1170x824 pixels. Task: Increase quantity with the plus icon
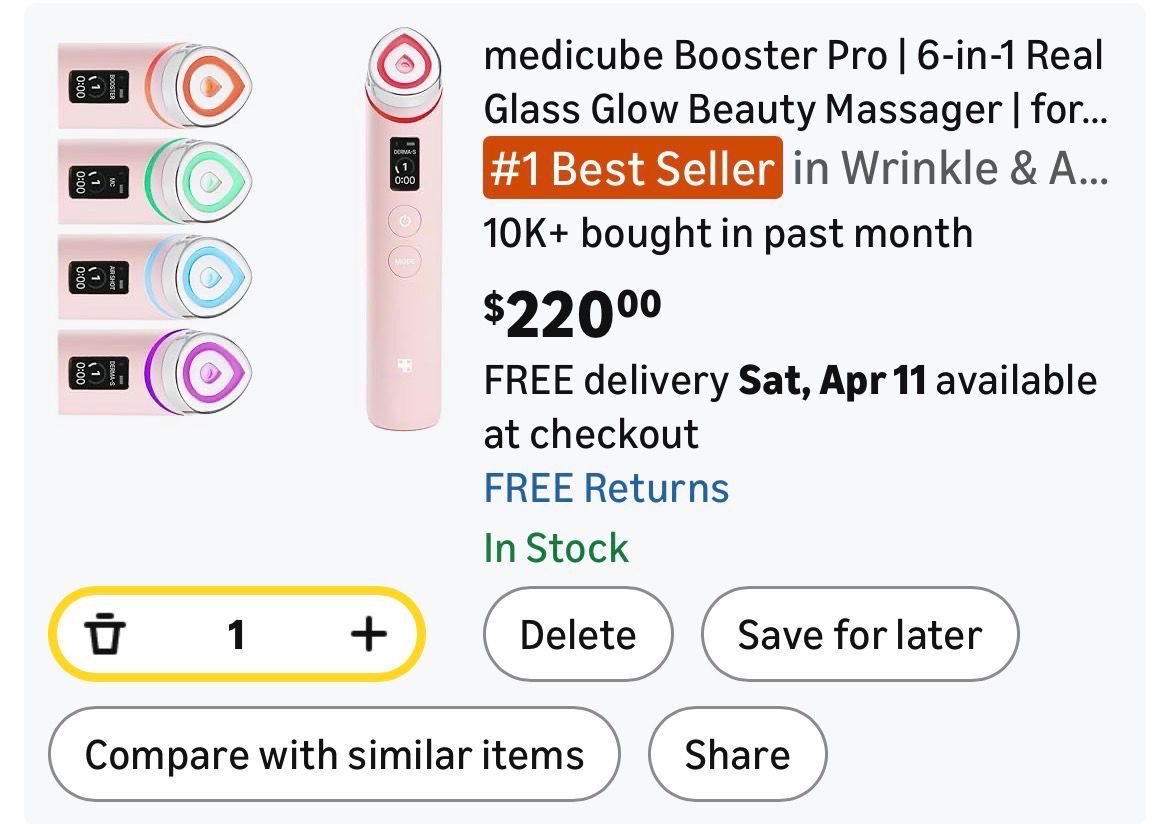pos(368,634)
